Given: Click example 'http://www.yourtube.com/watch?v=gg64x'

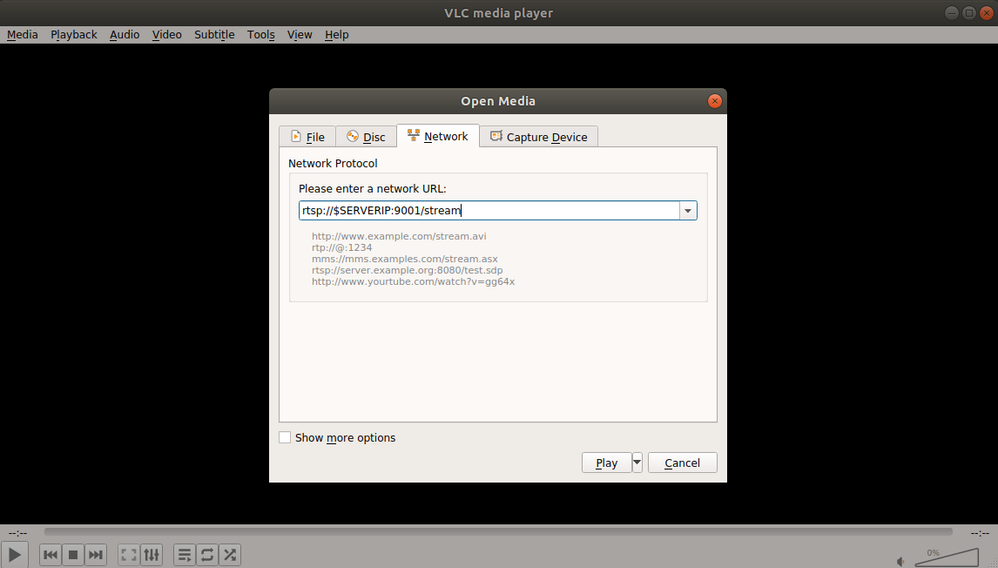Looking at the screenshot, I should click(x=413, y=281).
